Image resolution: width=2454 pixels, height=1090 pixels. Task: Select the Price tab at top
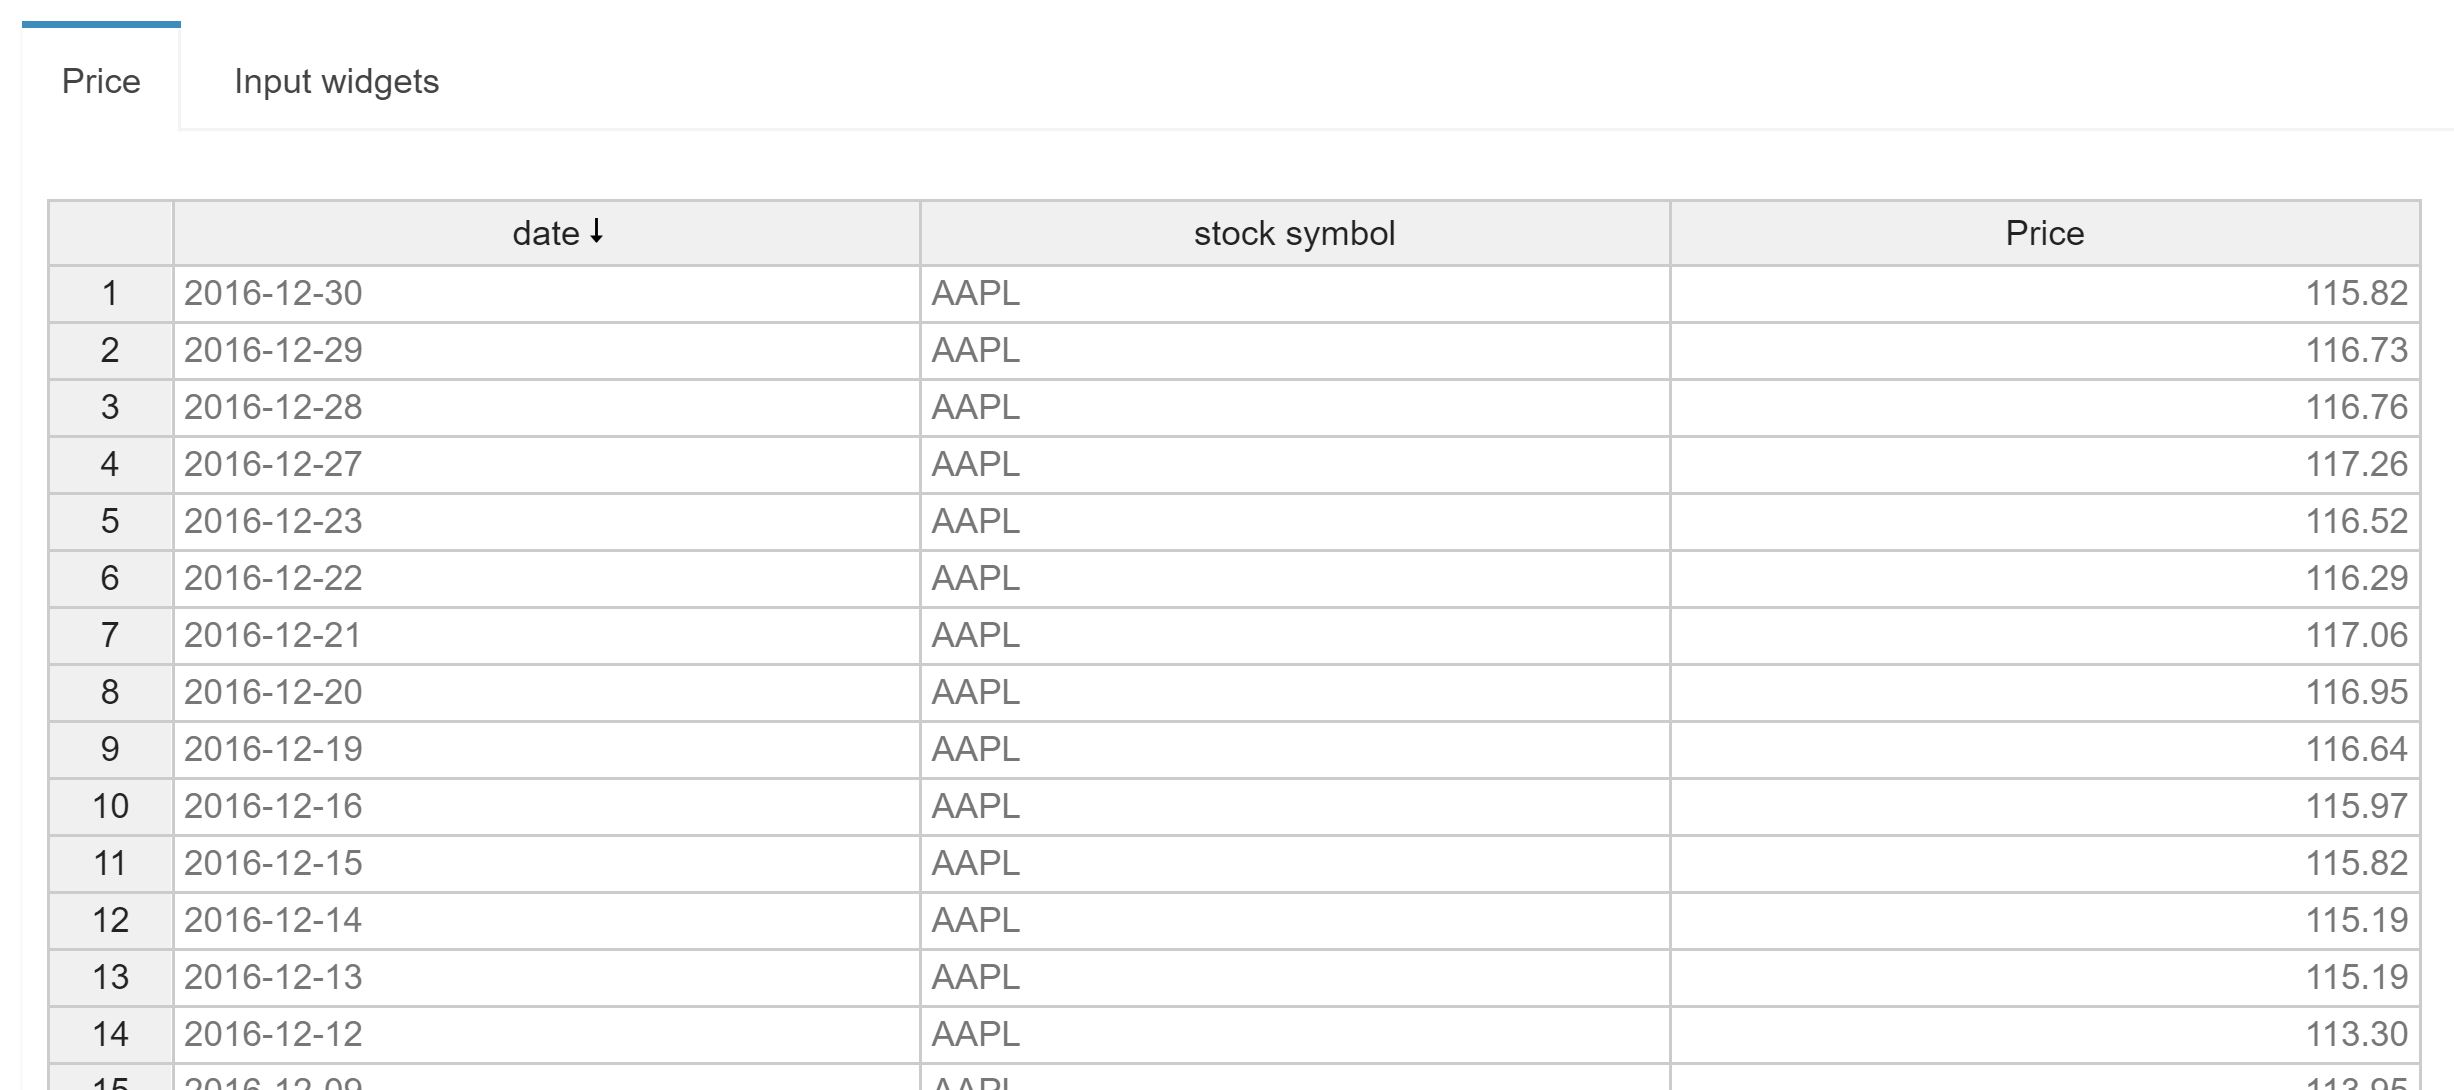pos(101,81)
